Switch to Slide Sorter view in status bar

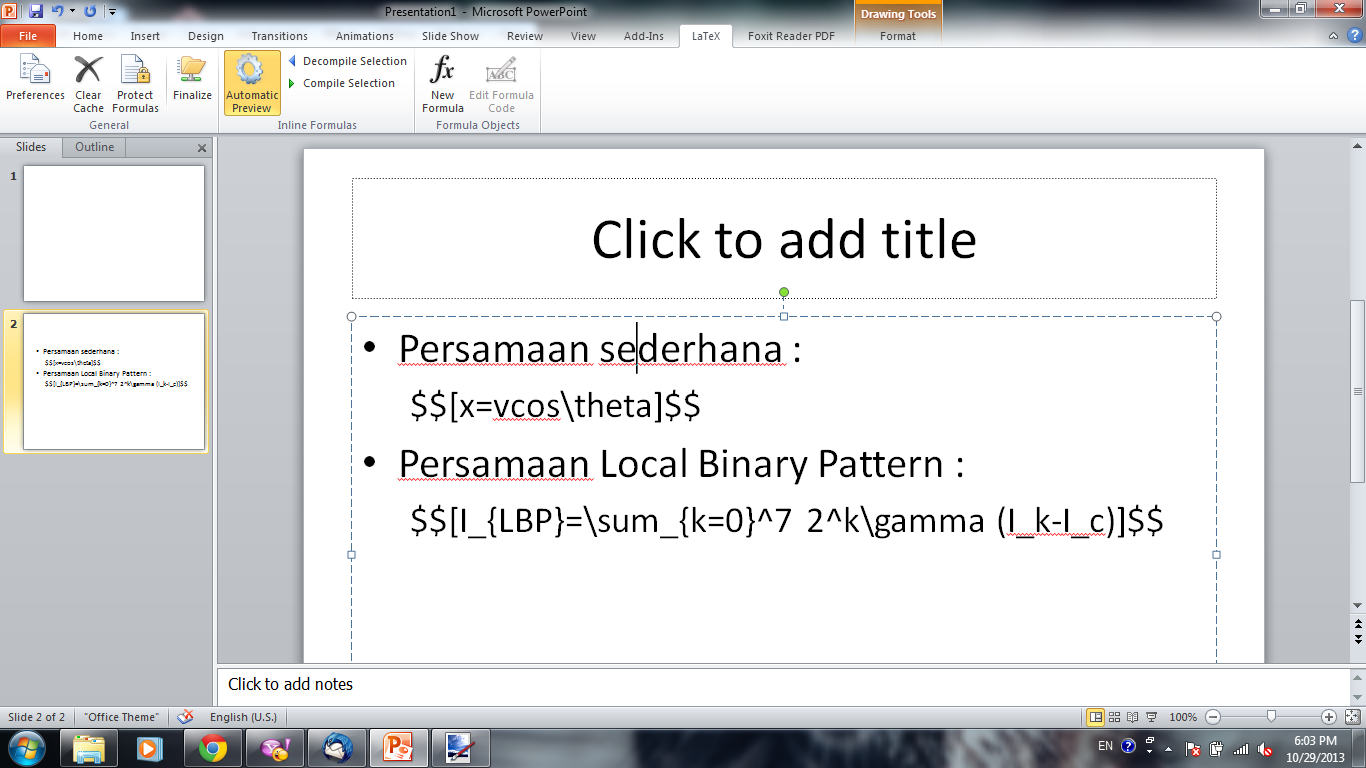pos(1113,717)
